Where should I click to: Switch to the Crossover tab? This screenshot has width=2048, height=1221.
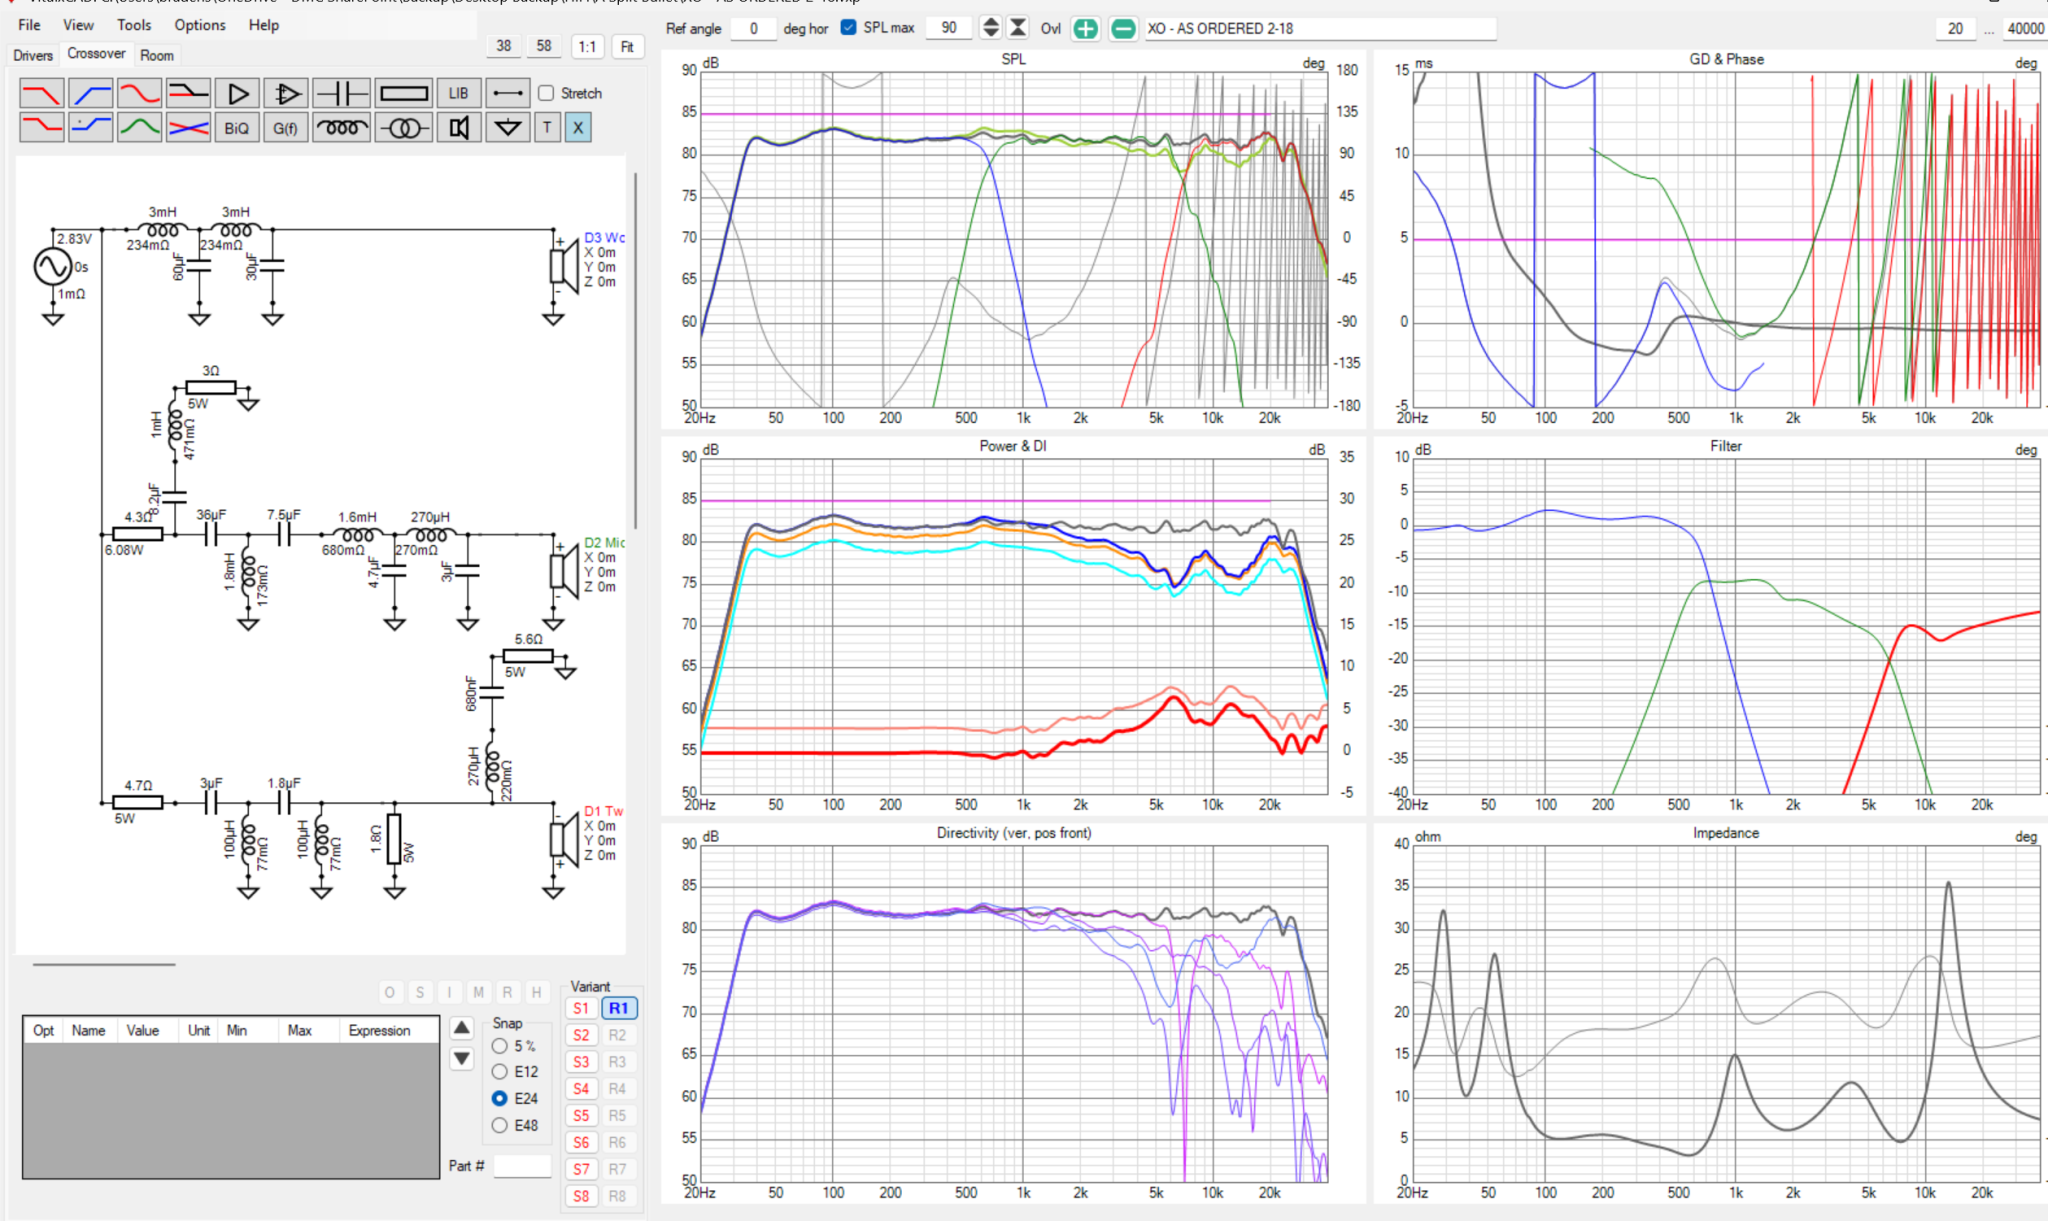(97, 54)
